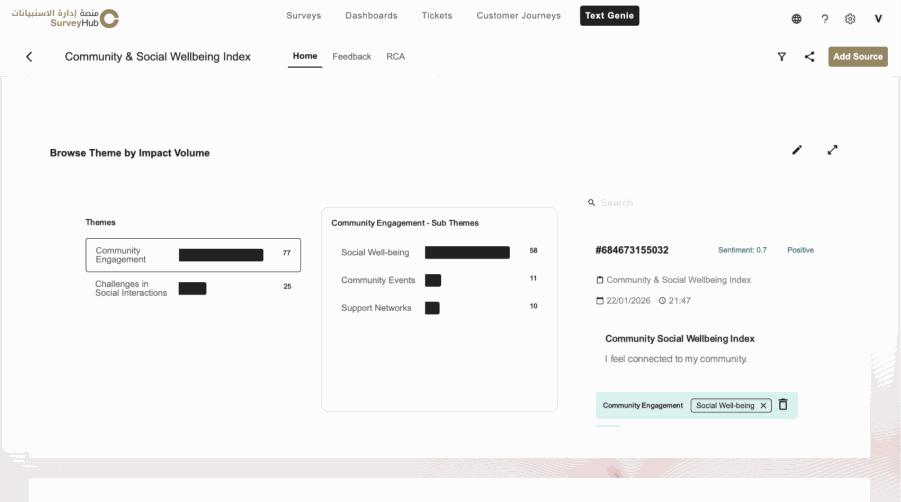
Task: Remove the Social Well-being tag with X
Action: click(763, 406)
